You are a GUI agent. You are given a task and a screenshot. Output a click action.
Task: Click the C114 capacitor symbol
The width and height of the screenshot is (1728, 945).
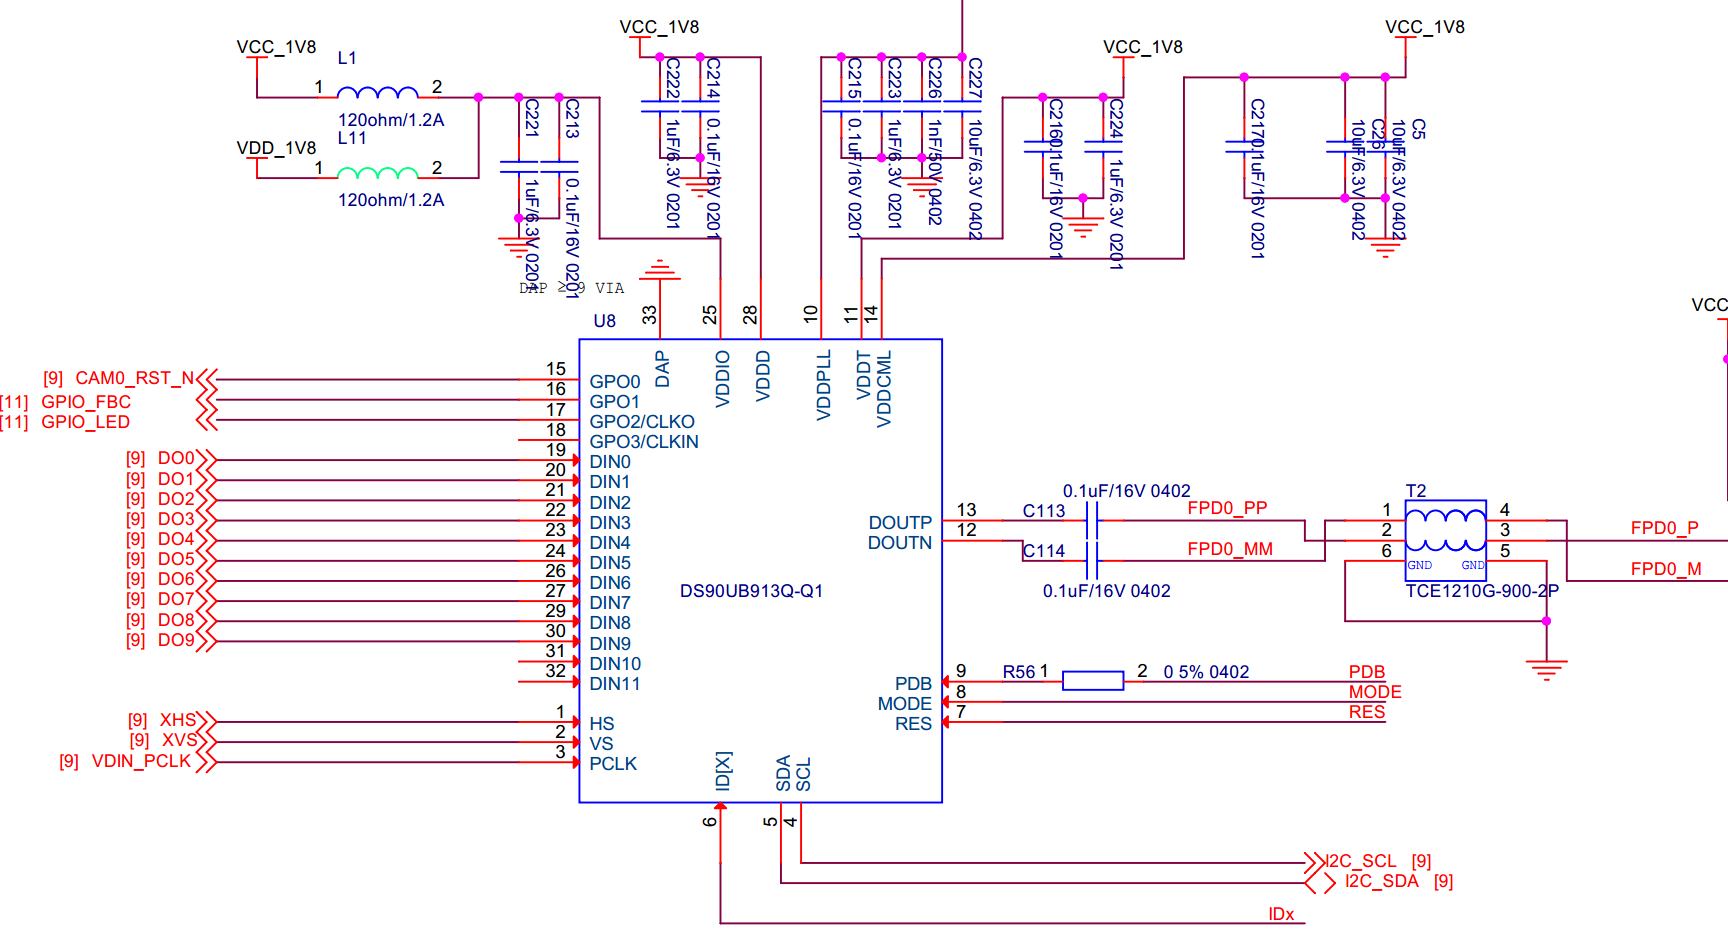click(x=1092, y=561)
